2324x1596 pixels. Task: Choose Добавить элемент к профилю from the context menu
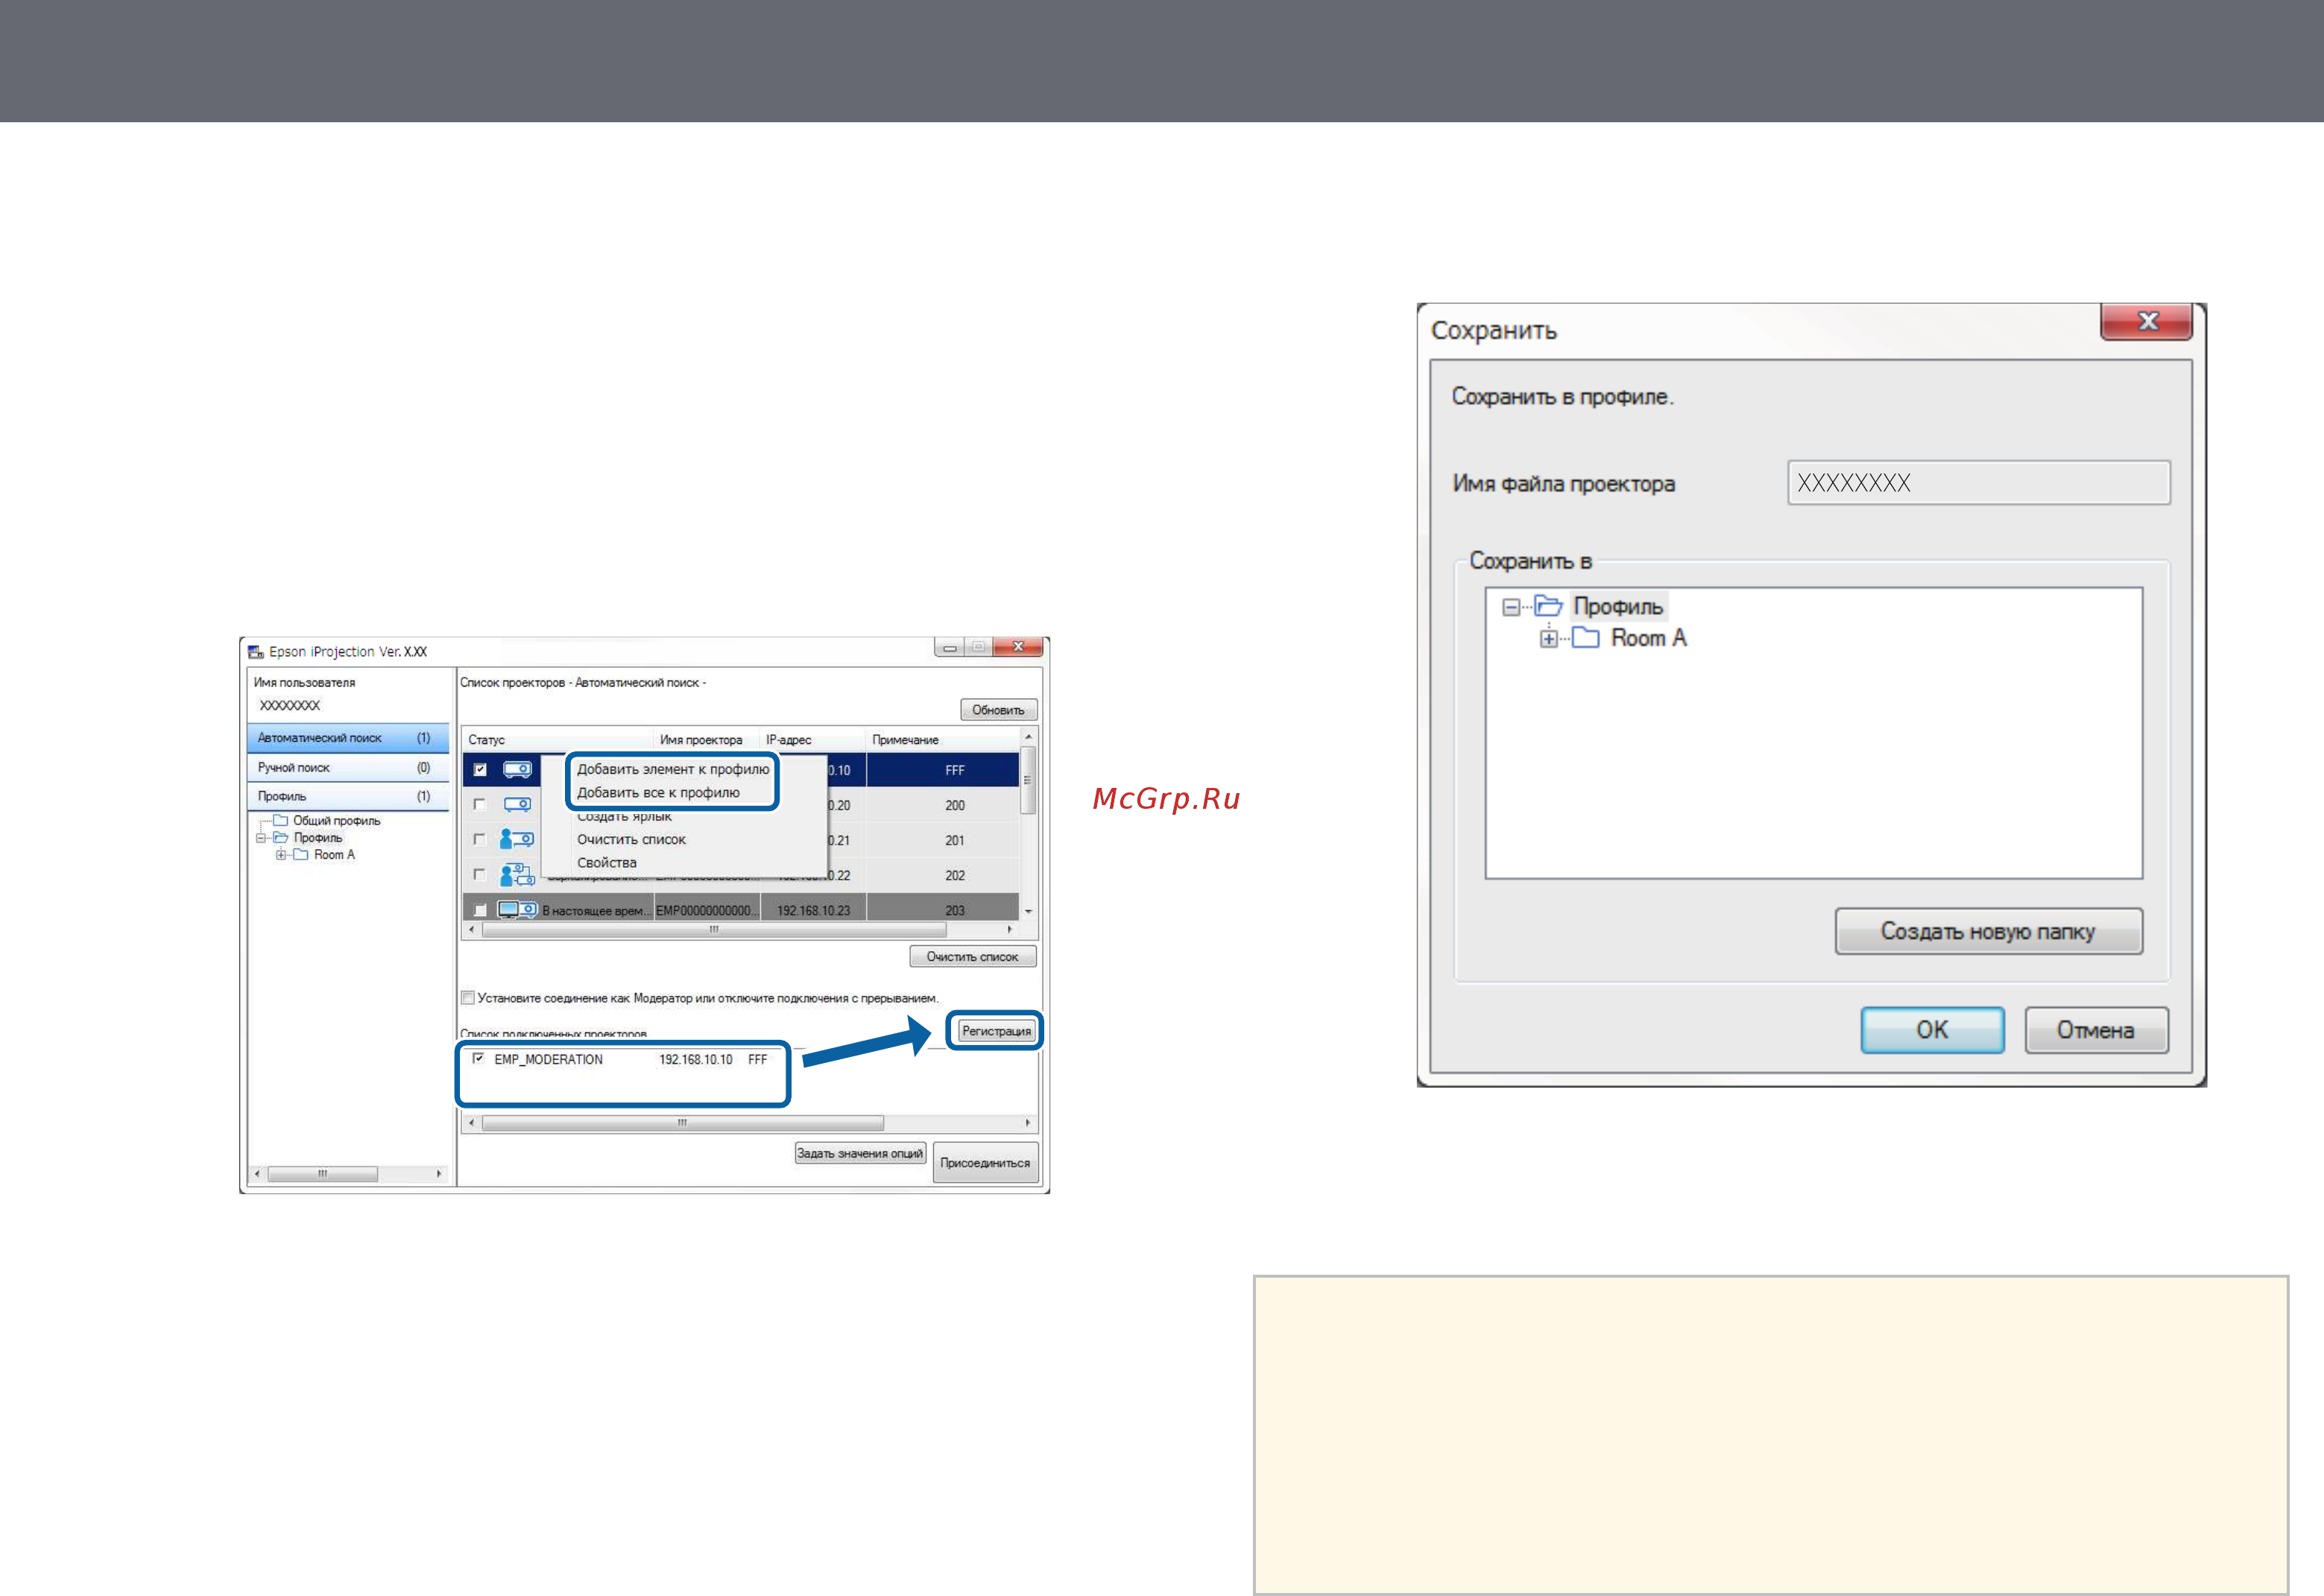(673, 769)
